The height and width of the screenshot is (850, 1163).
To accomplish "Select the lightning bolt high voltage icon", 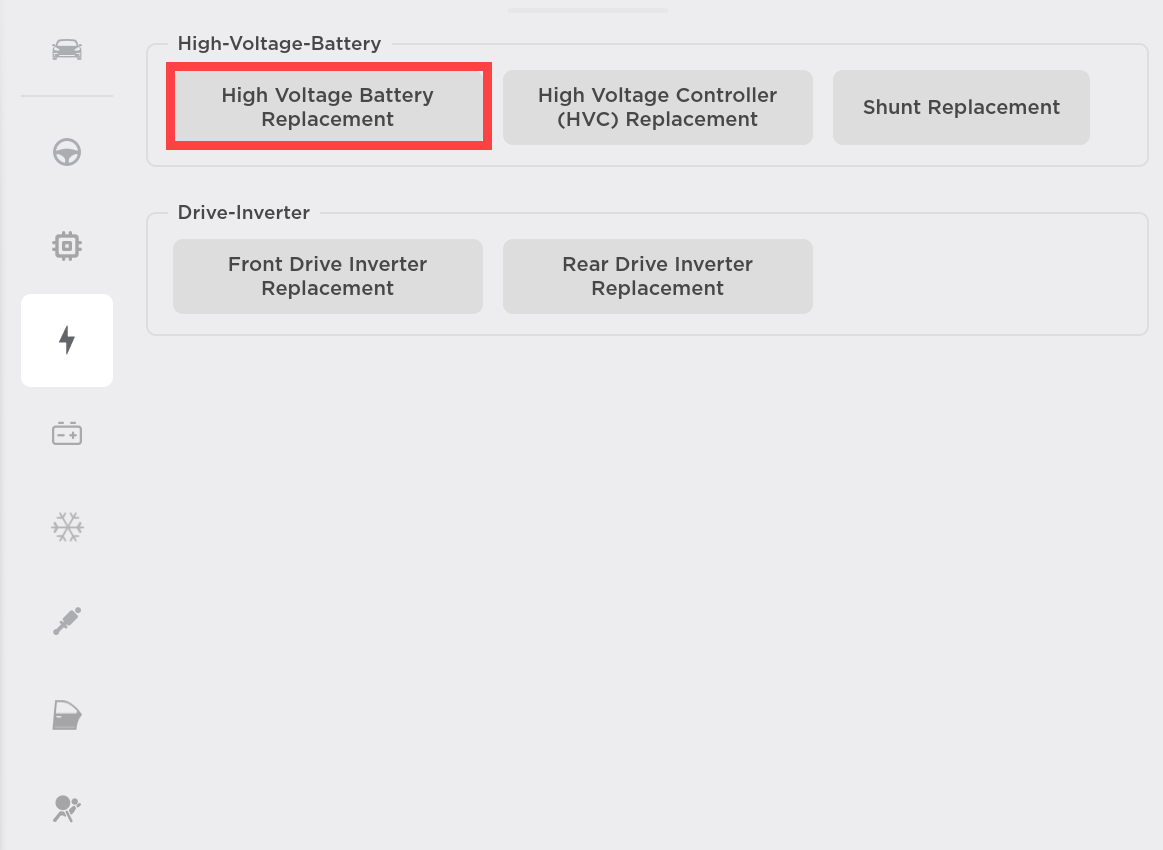I will (67, 340).
